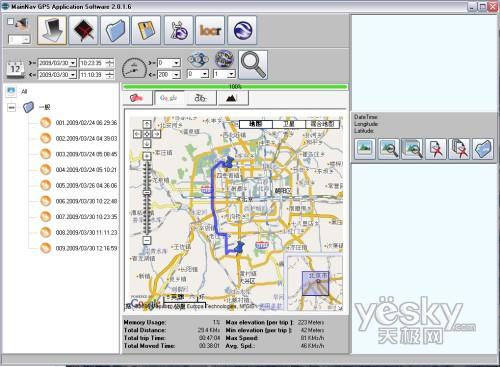Open the 1 dropdown under earth icon
Image resolution: width=500 pixels, height=367 pixels.
(x=231, y=74)
